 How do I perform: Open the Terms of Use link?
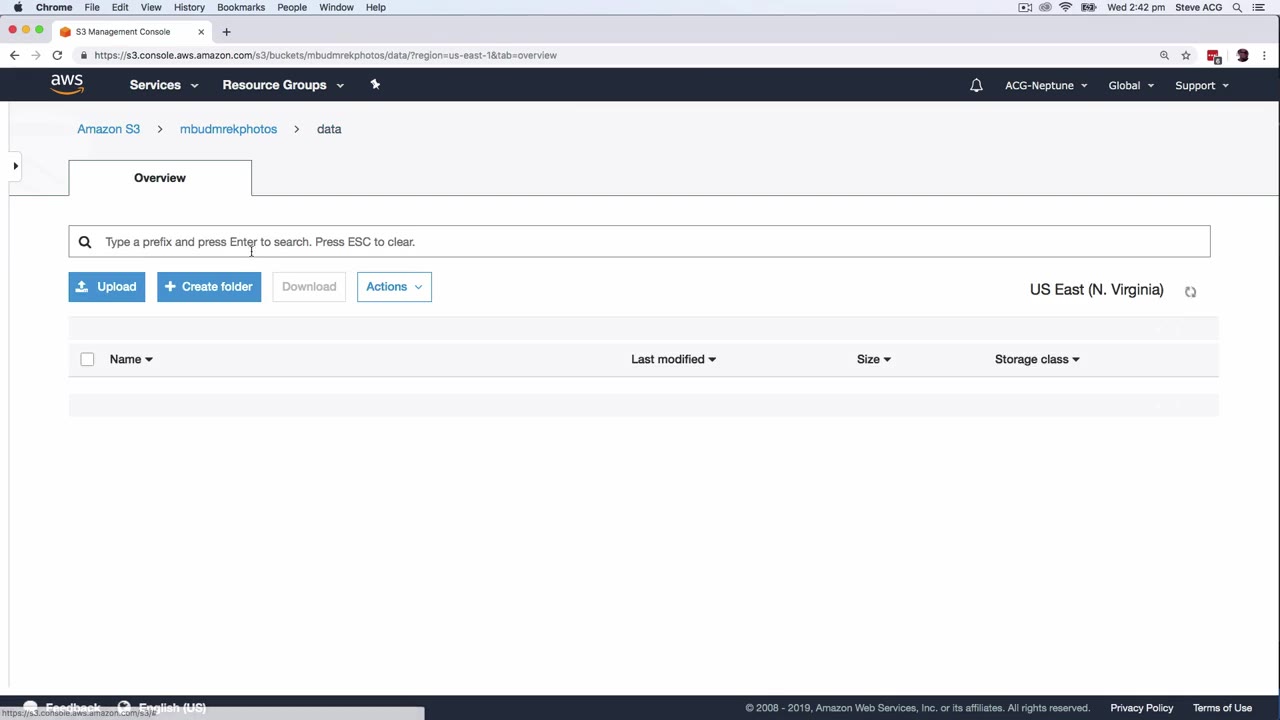(x=1222, y=708)
